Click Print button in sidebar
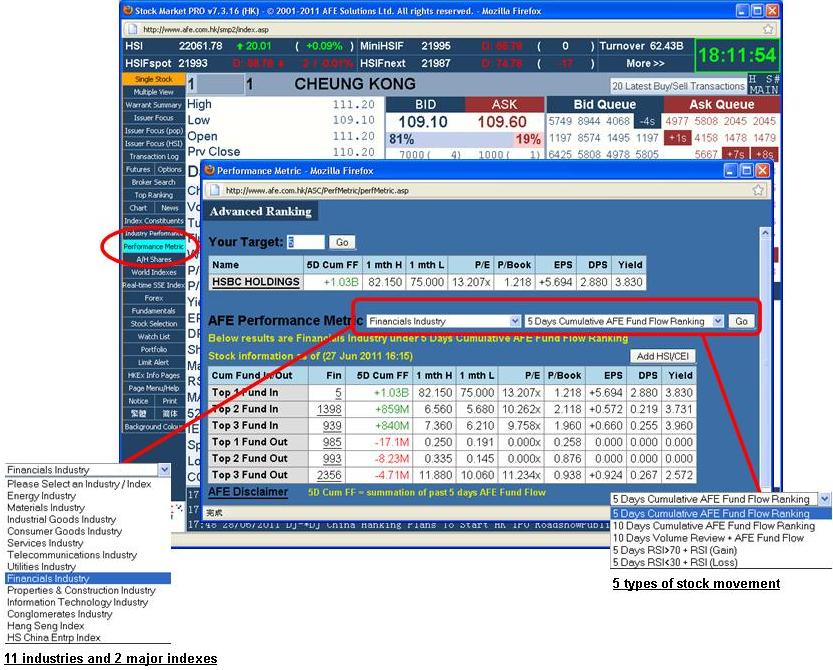Viewport: 833px width, 670px height. pos(169,401)
